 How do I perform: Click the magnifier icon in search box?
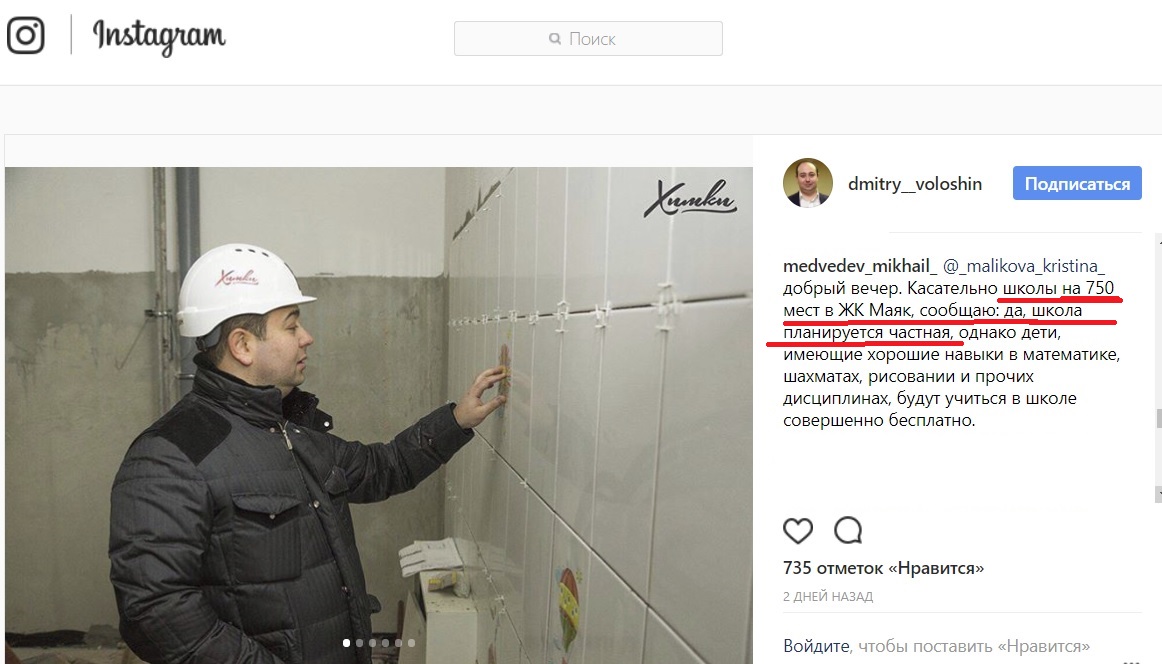(554, 39)
